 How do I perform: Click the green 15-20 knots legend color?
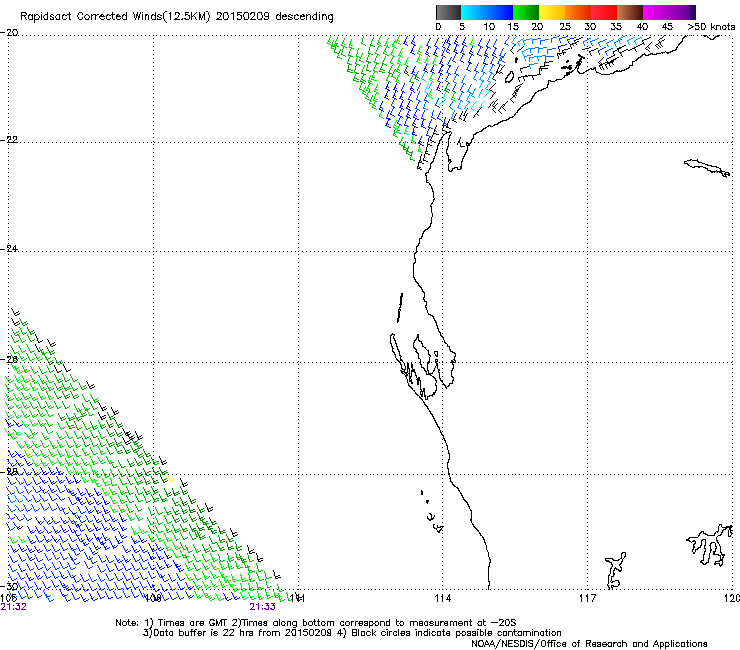526,12
